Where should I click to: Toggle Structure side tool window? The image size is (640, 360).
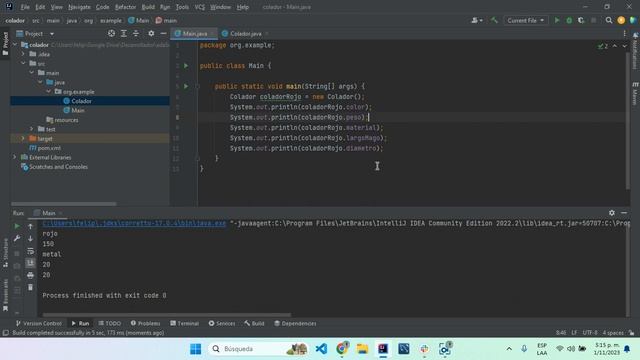[x=5, y=252]
